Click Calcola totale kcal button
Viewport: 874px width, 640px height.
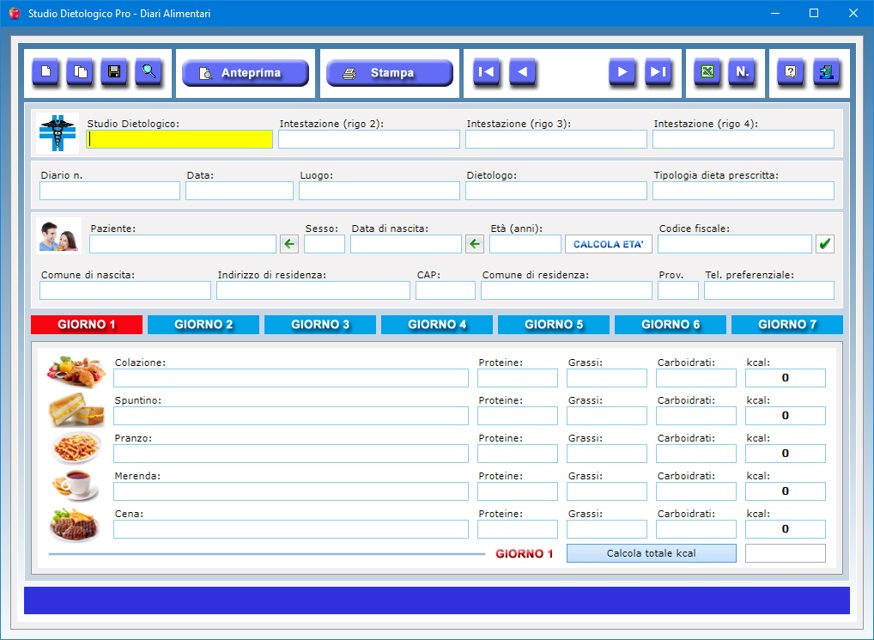652,554
